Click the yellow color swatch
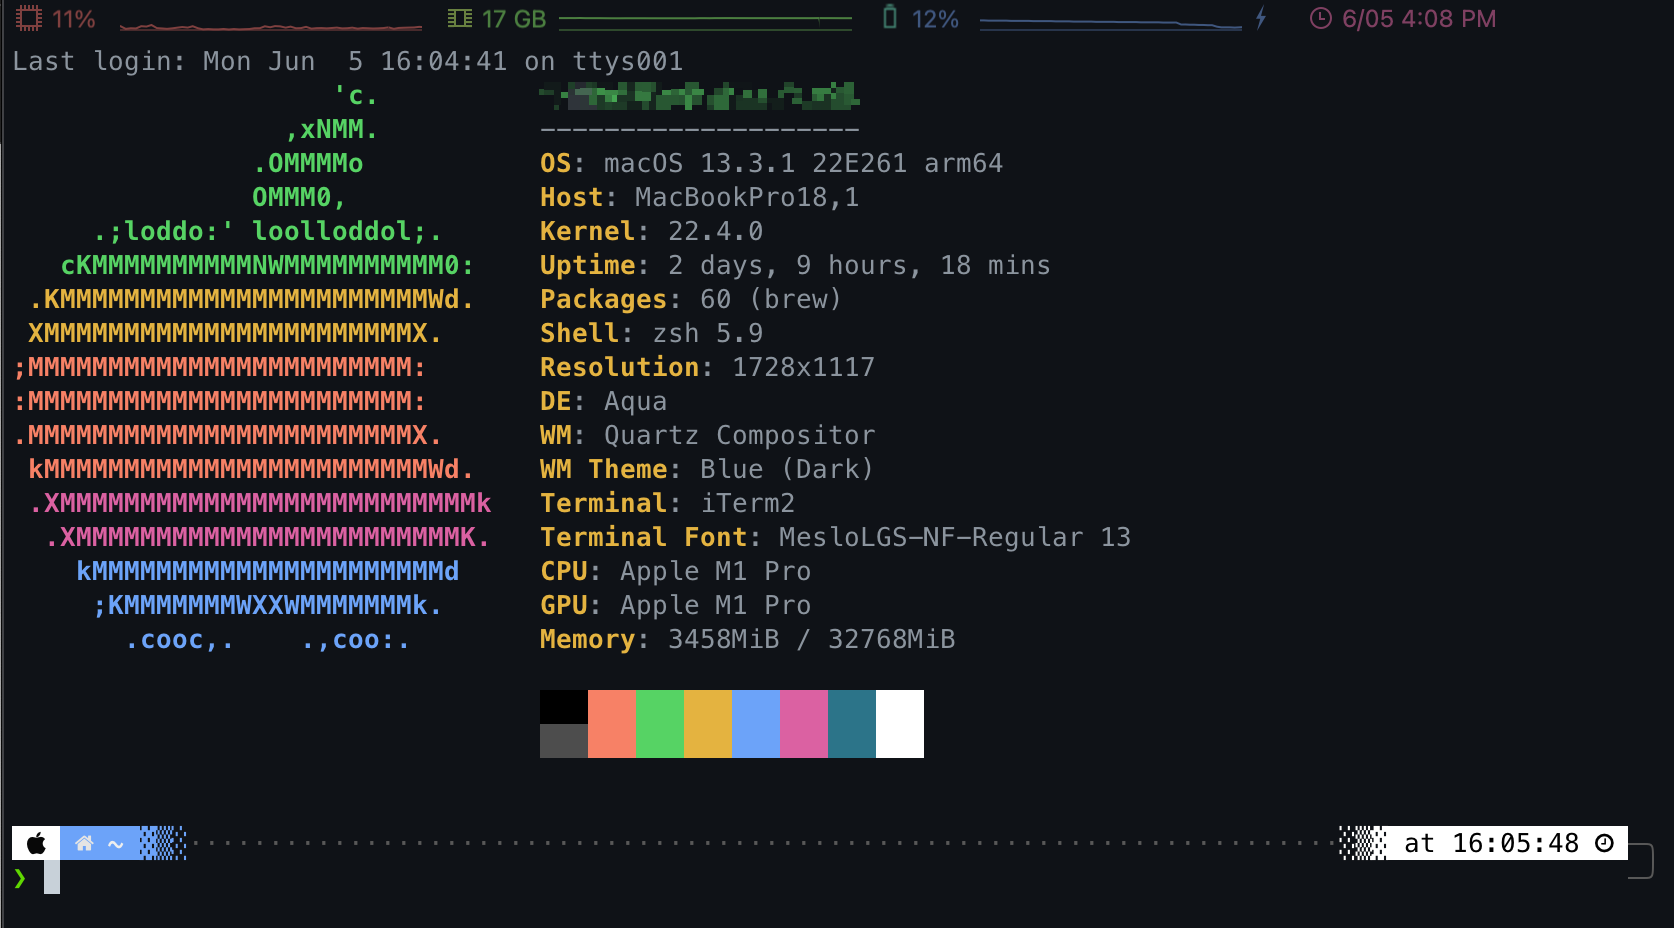The height and width of the screenshot is (928, 1674). (708, 724)
